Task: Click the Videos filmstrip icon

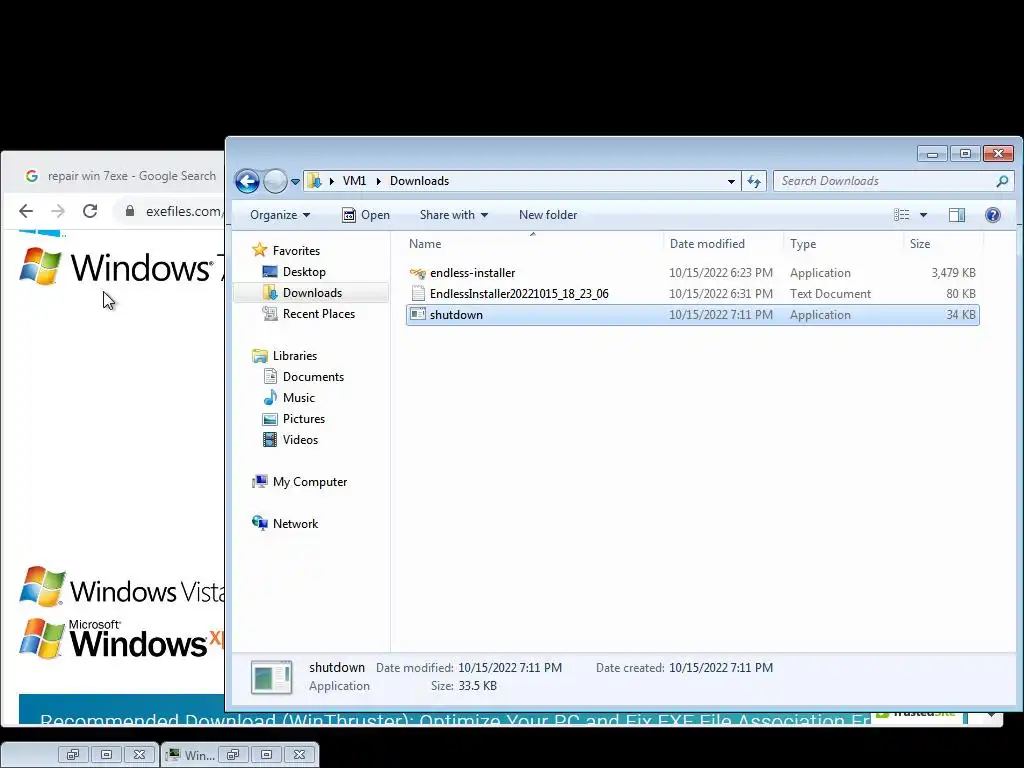Action: pos(270,440)
